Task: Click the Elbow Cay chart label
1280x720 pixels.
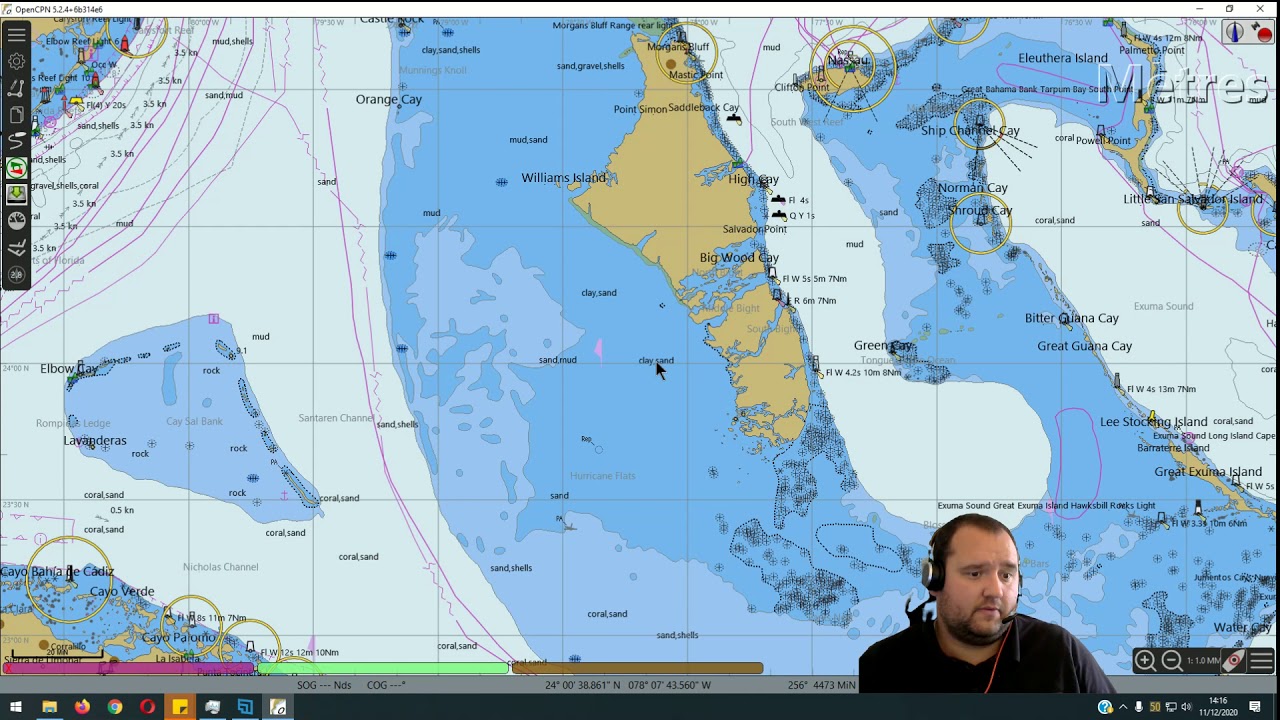Action: [69, 369]
